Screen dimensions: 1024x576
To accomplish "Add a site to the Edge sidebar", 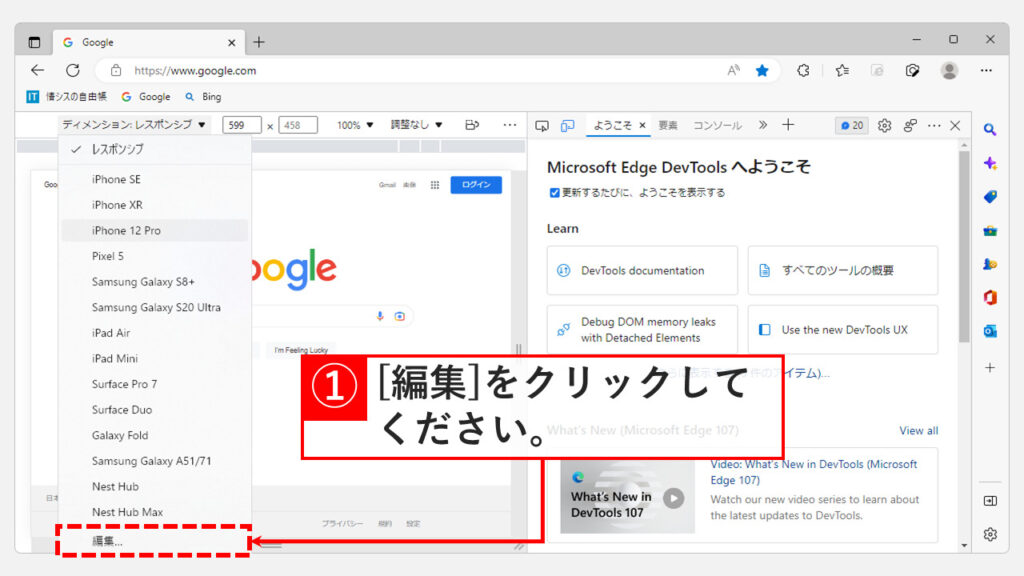I will tap(990, 368).
